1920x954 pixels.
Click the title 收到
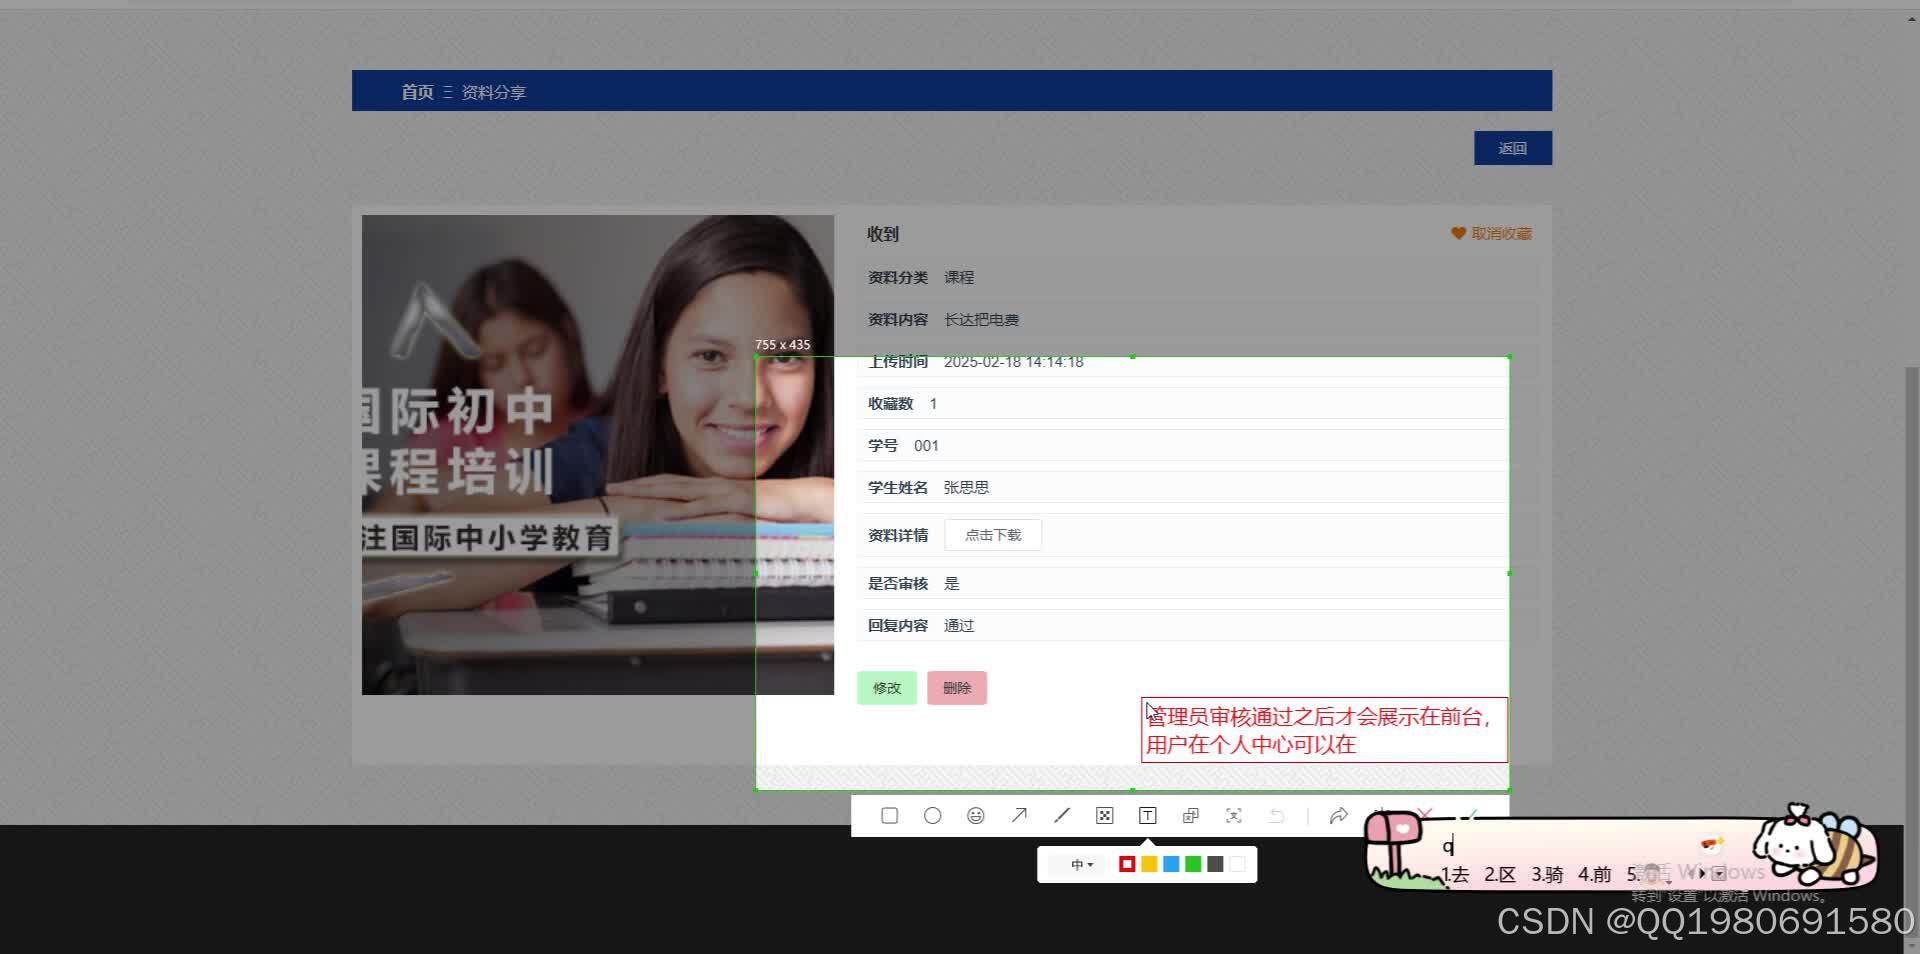(x=883, y=234)
